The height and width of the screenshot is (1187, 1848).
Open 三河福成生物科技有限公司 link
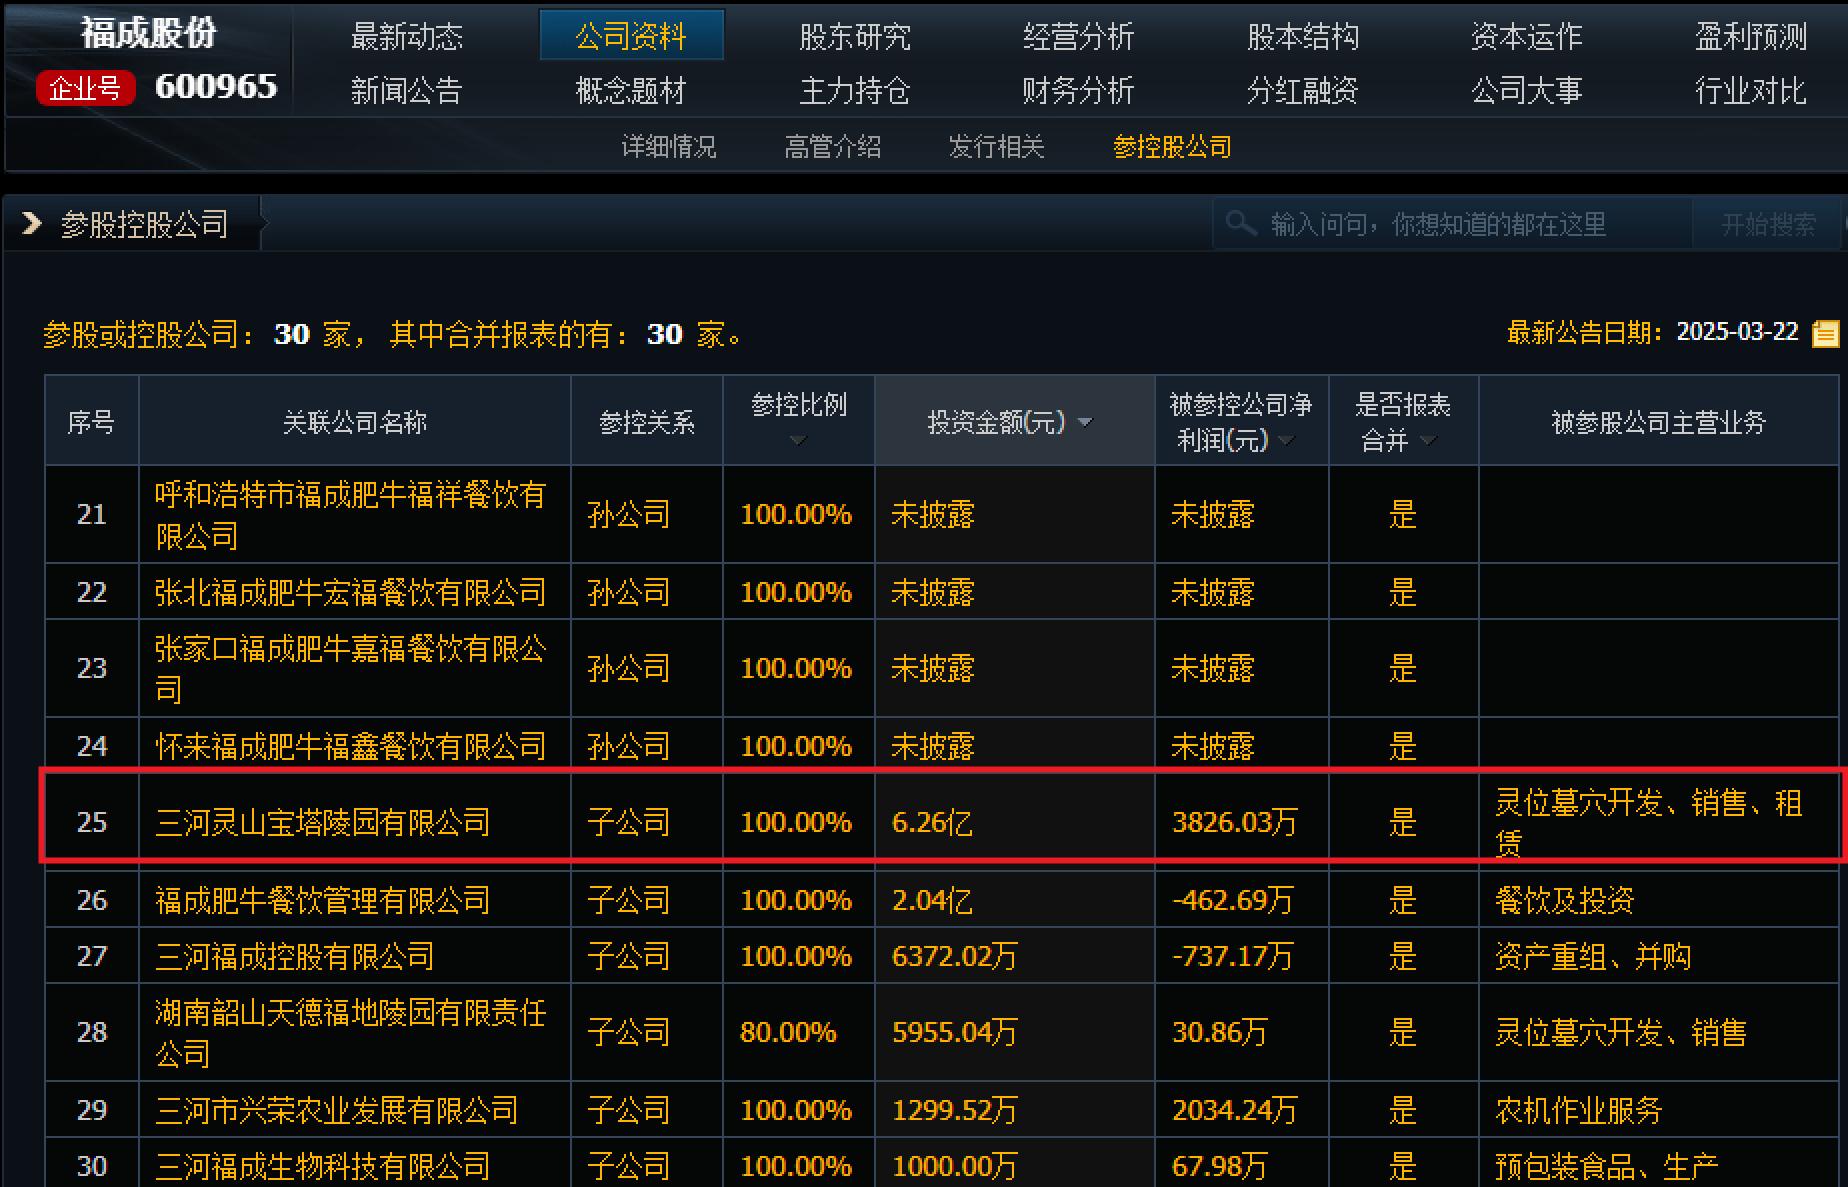322,1166
